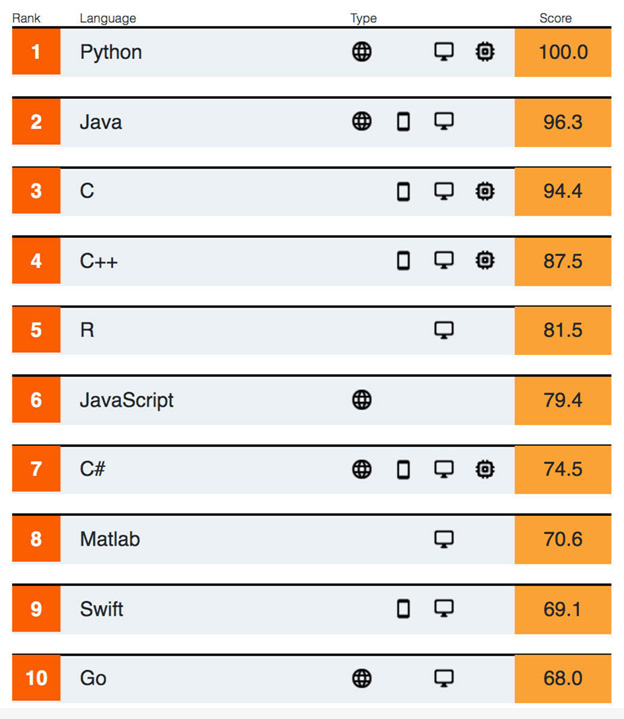624x719 pixels.
Task: Click the 96.3 score cell for Java
Action: (563, 122)
